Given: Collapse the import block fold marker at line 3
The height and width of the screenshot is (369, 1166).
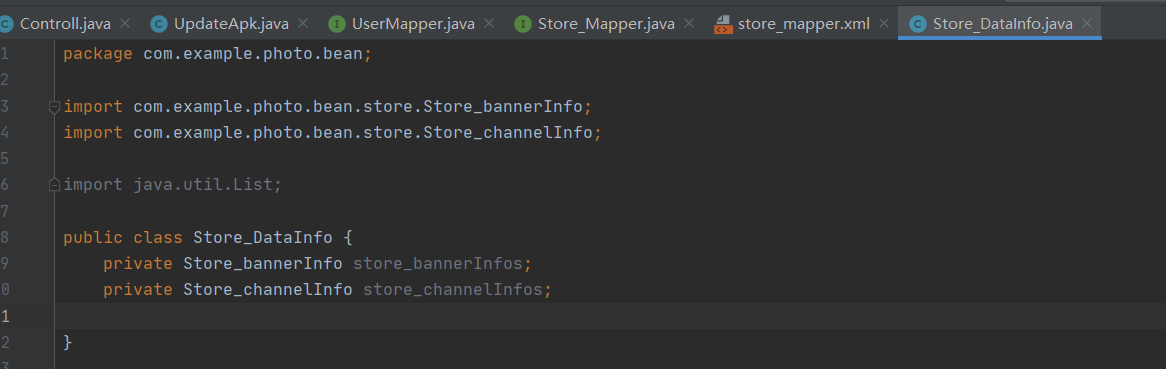Looking at the screenshot, I should pos(54,107).
